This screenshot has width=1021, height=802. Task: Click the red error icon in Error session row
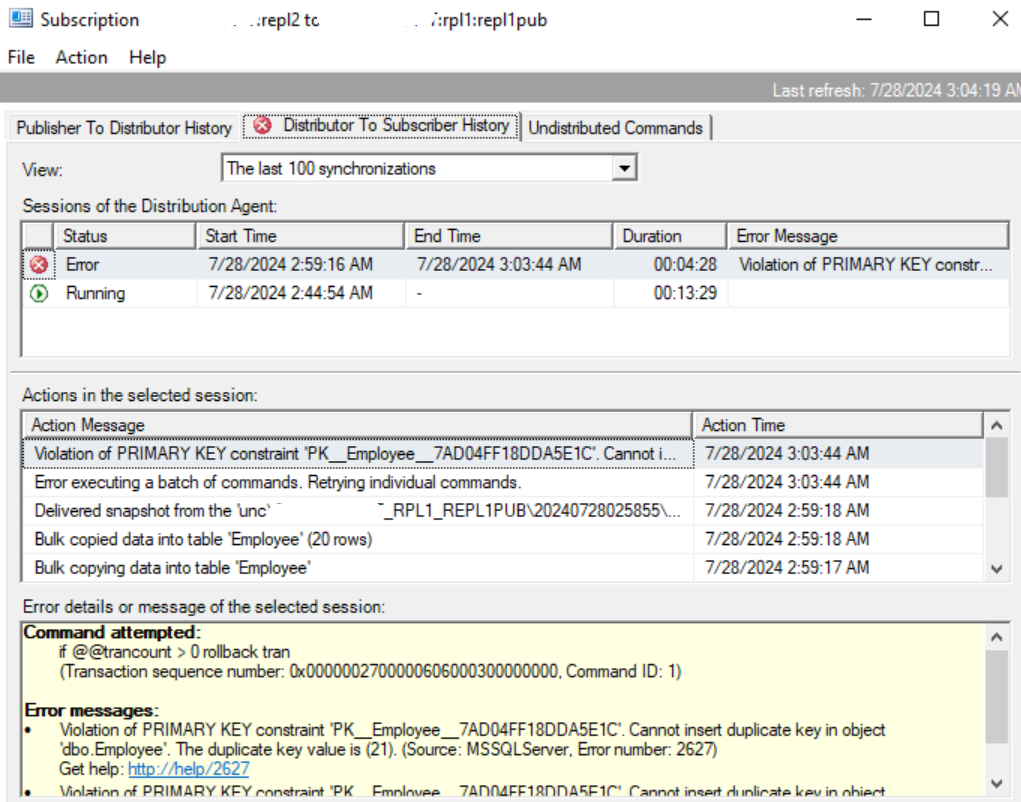coord(39,265)
